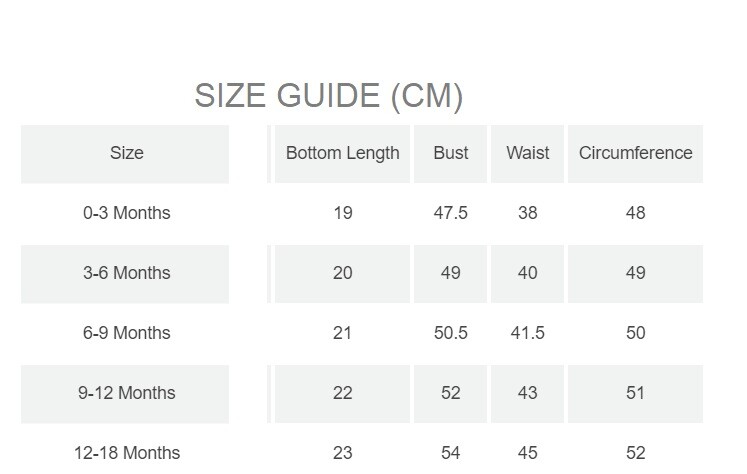Click the 6-9 Months size row label

click(x=126, y=333)
